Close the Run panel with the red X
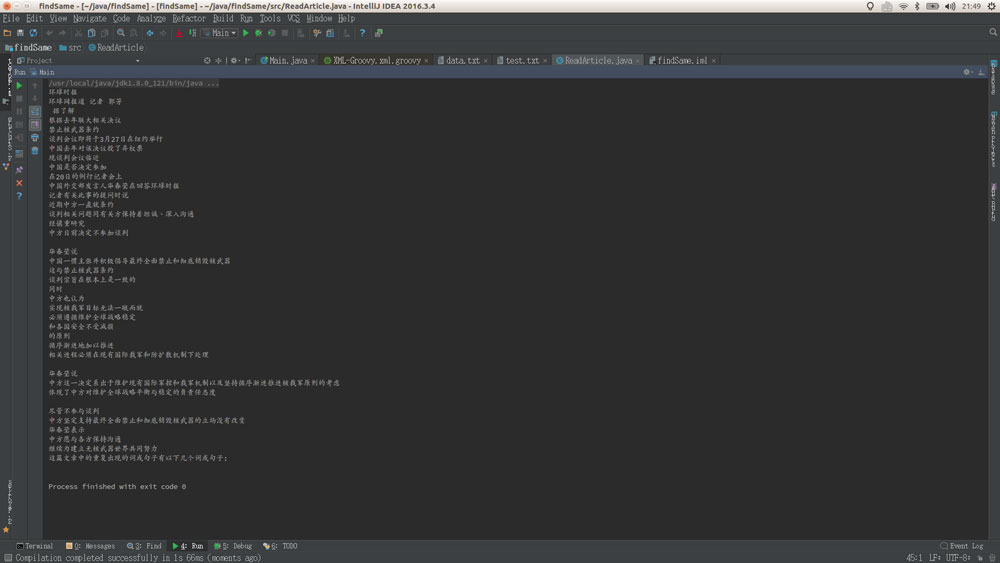1000x563 pixels. tap(19, 183)
